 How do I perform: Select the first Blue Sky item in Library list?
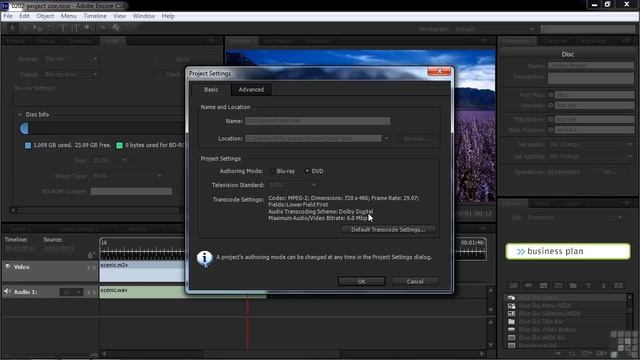pos(566,298)
